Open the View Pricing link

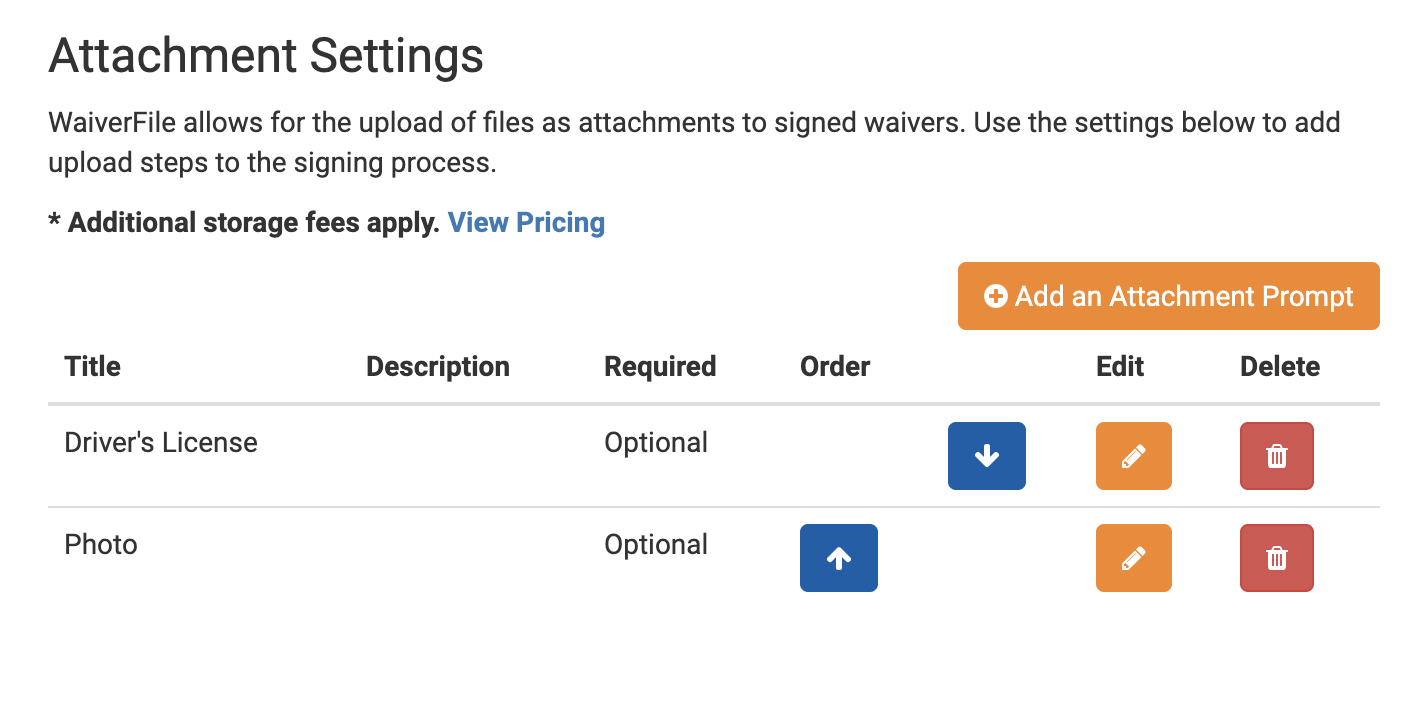(526, 222)
